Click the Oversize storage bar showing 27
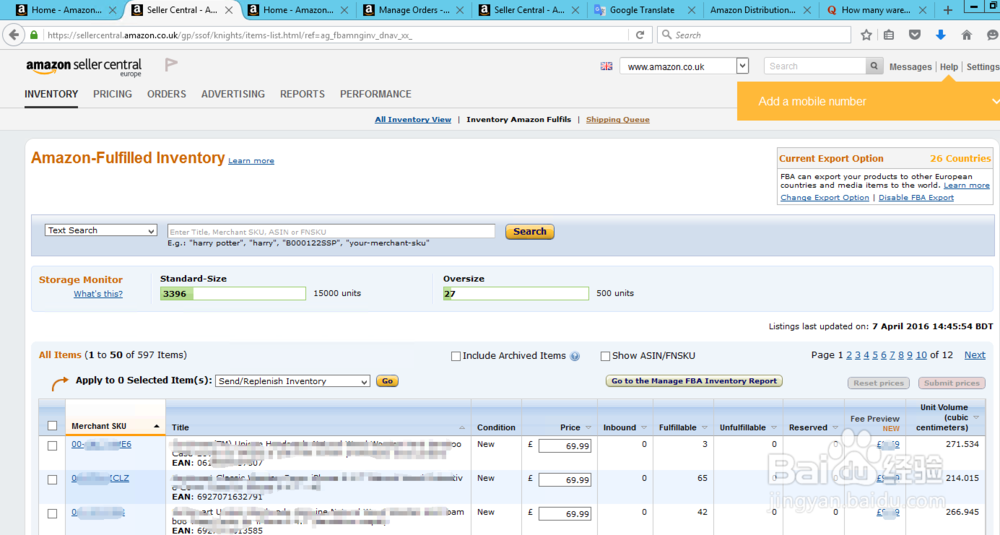Screen dimensions: 1000x535 515,293
